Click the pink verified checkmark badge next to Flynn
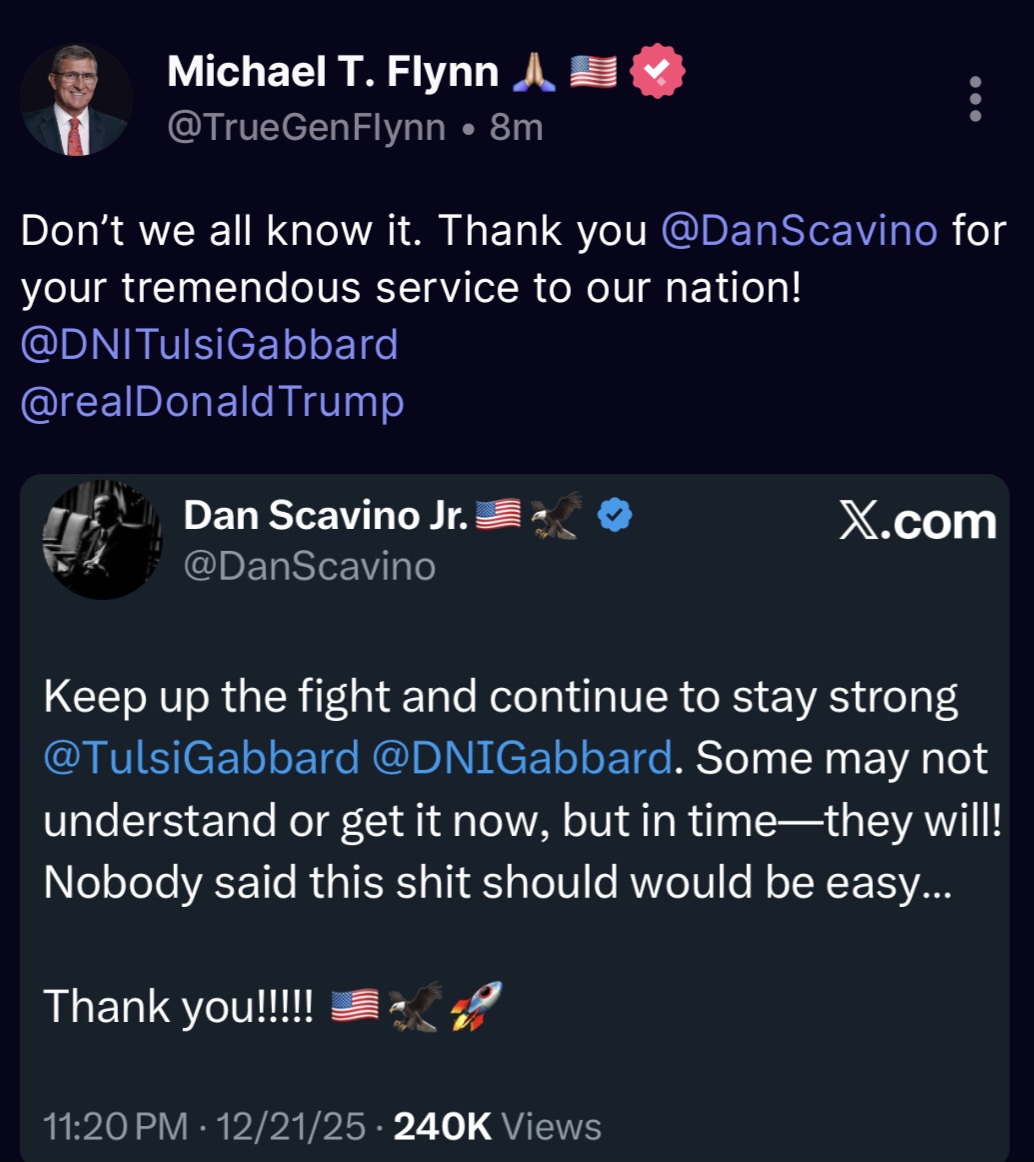 tap(657, 70)
